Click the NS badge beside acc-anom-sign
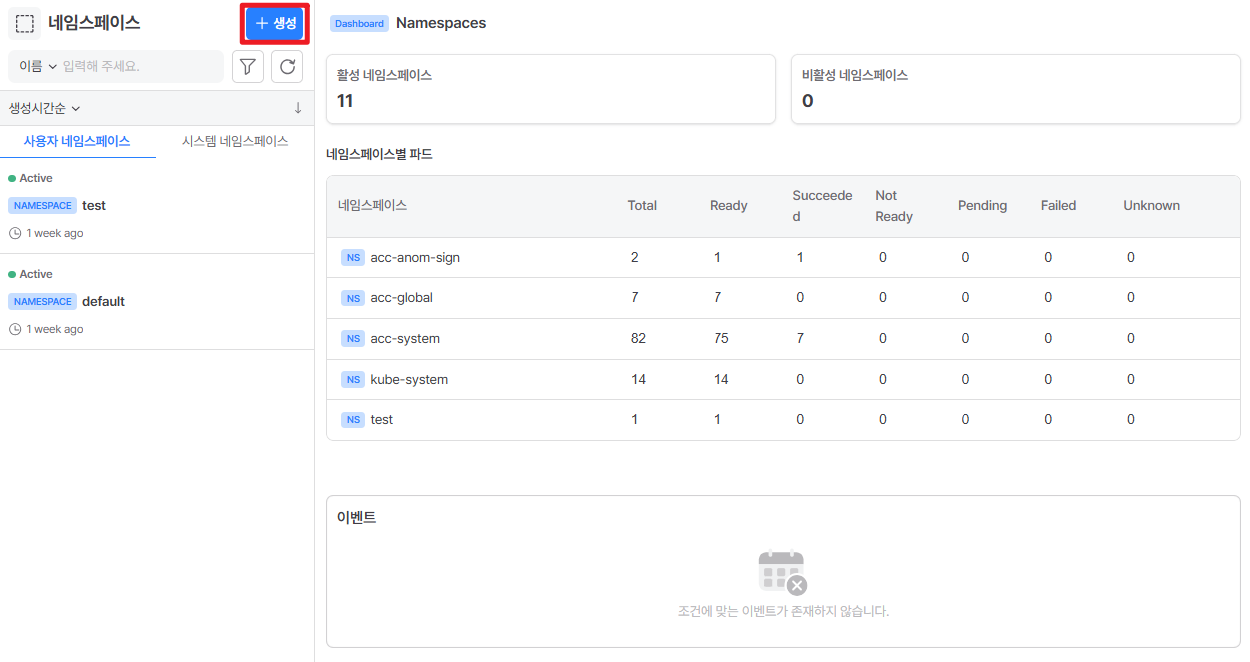 pos(353,258)
